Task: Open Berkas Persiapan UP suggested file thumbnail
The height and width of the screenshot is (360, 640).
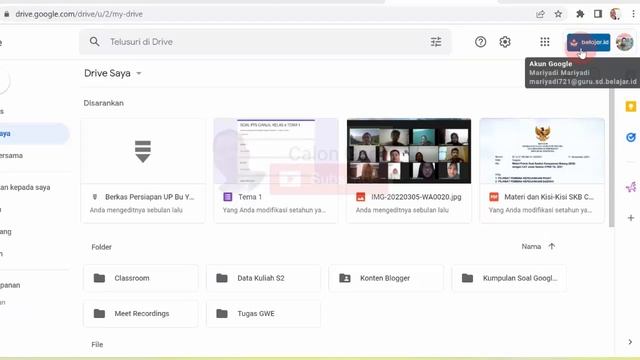Action: (143, 151)
